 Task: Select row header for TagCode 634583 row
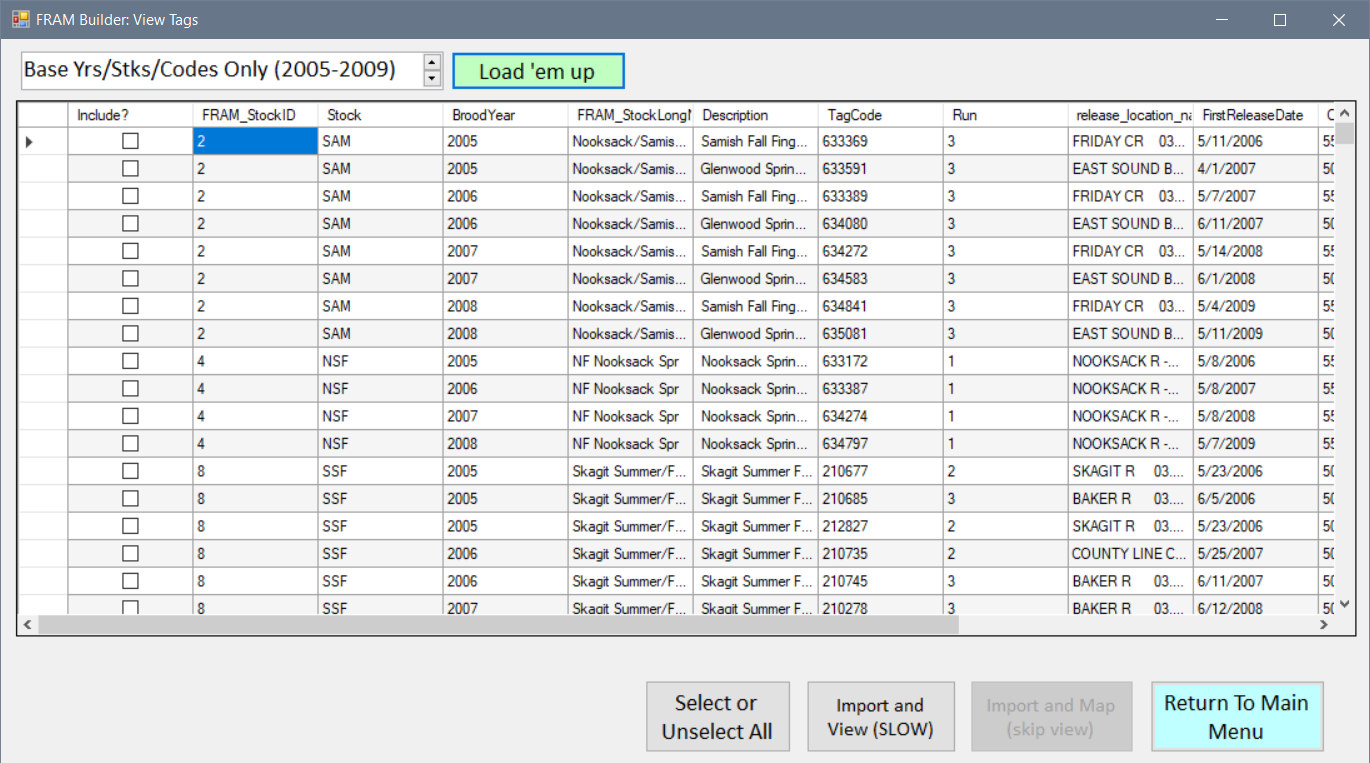tap(43, 279)
